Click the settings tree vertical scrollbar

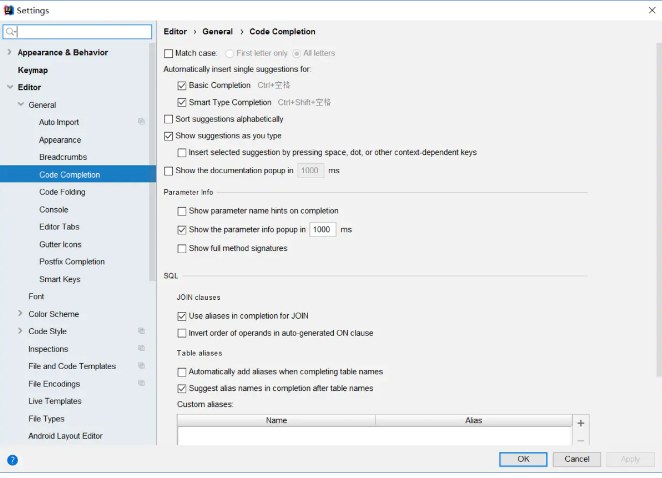coord(152,162)
